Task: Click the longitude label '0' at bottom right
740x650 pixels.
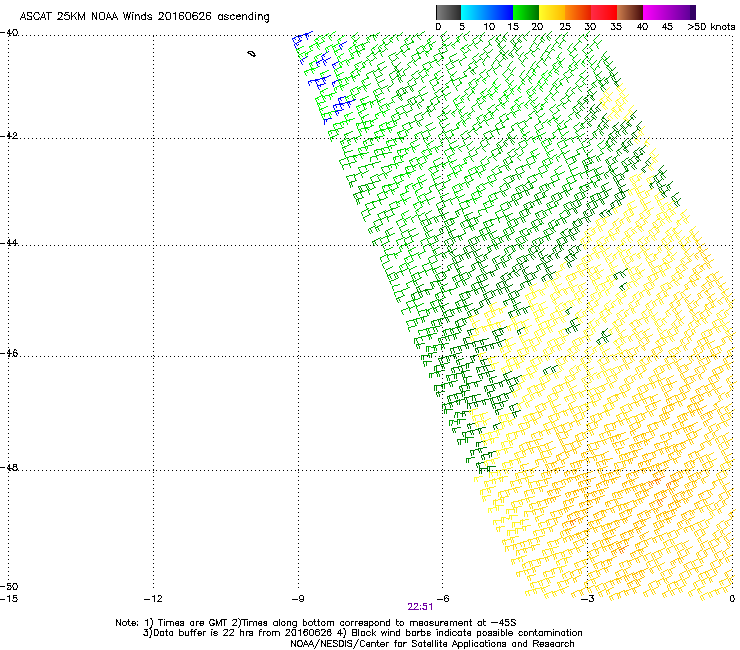Action: coord(732,599)
